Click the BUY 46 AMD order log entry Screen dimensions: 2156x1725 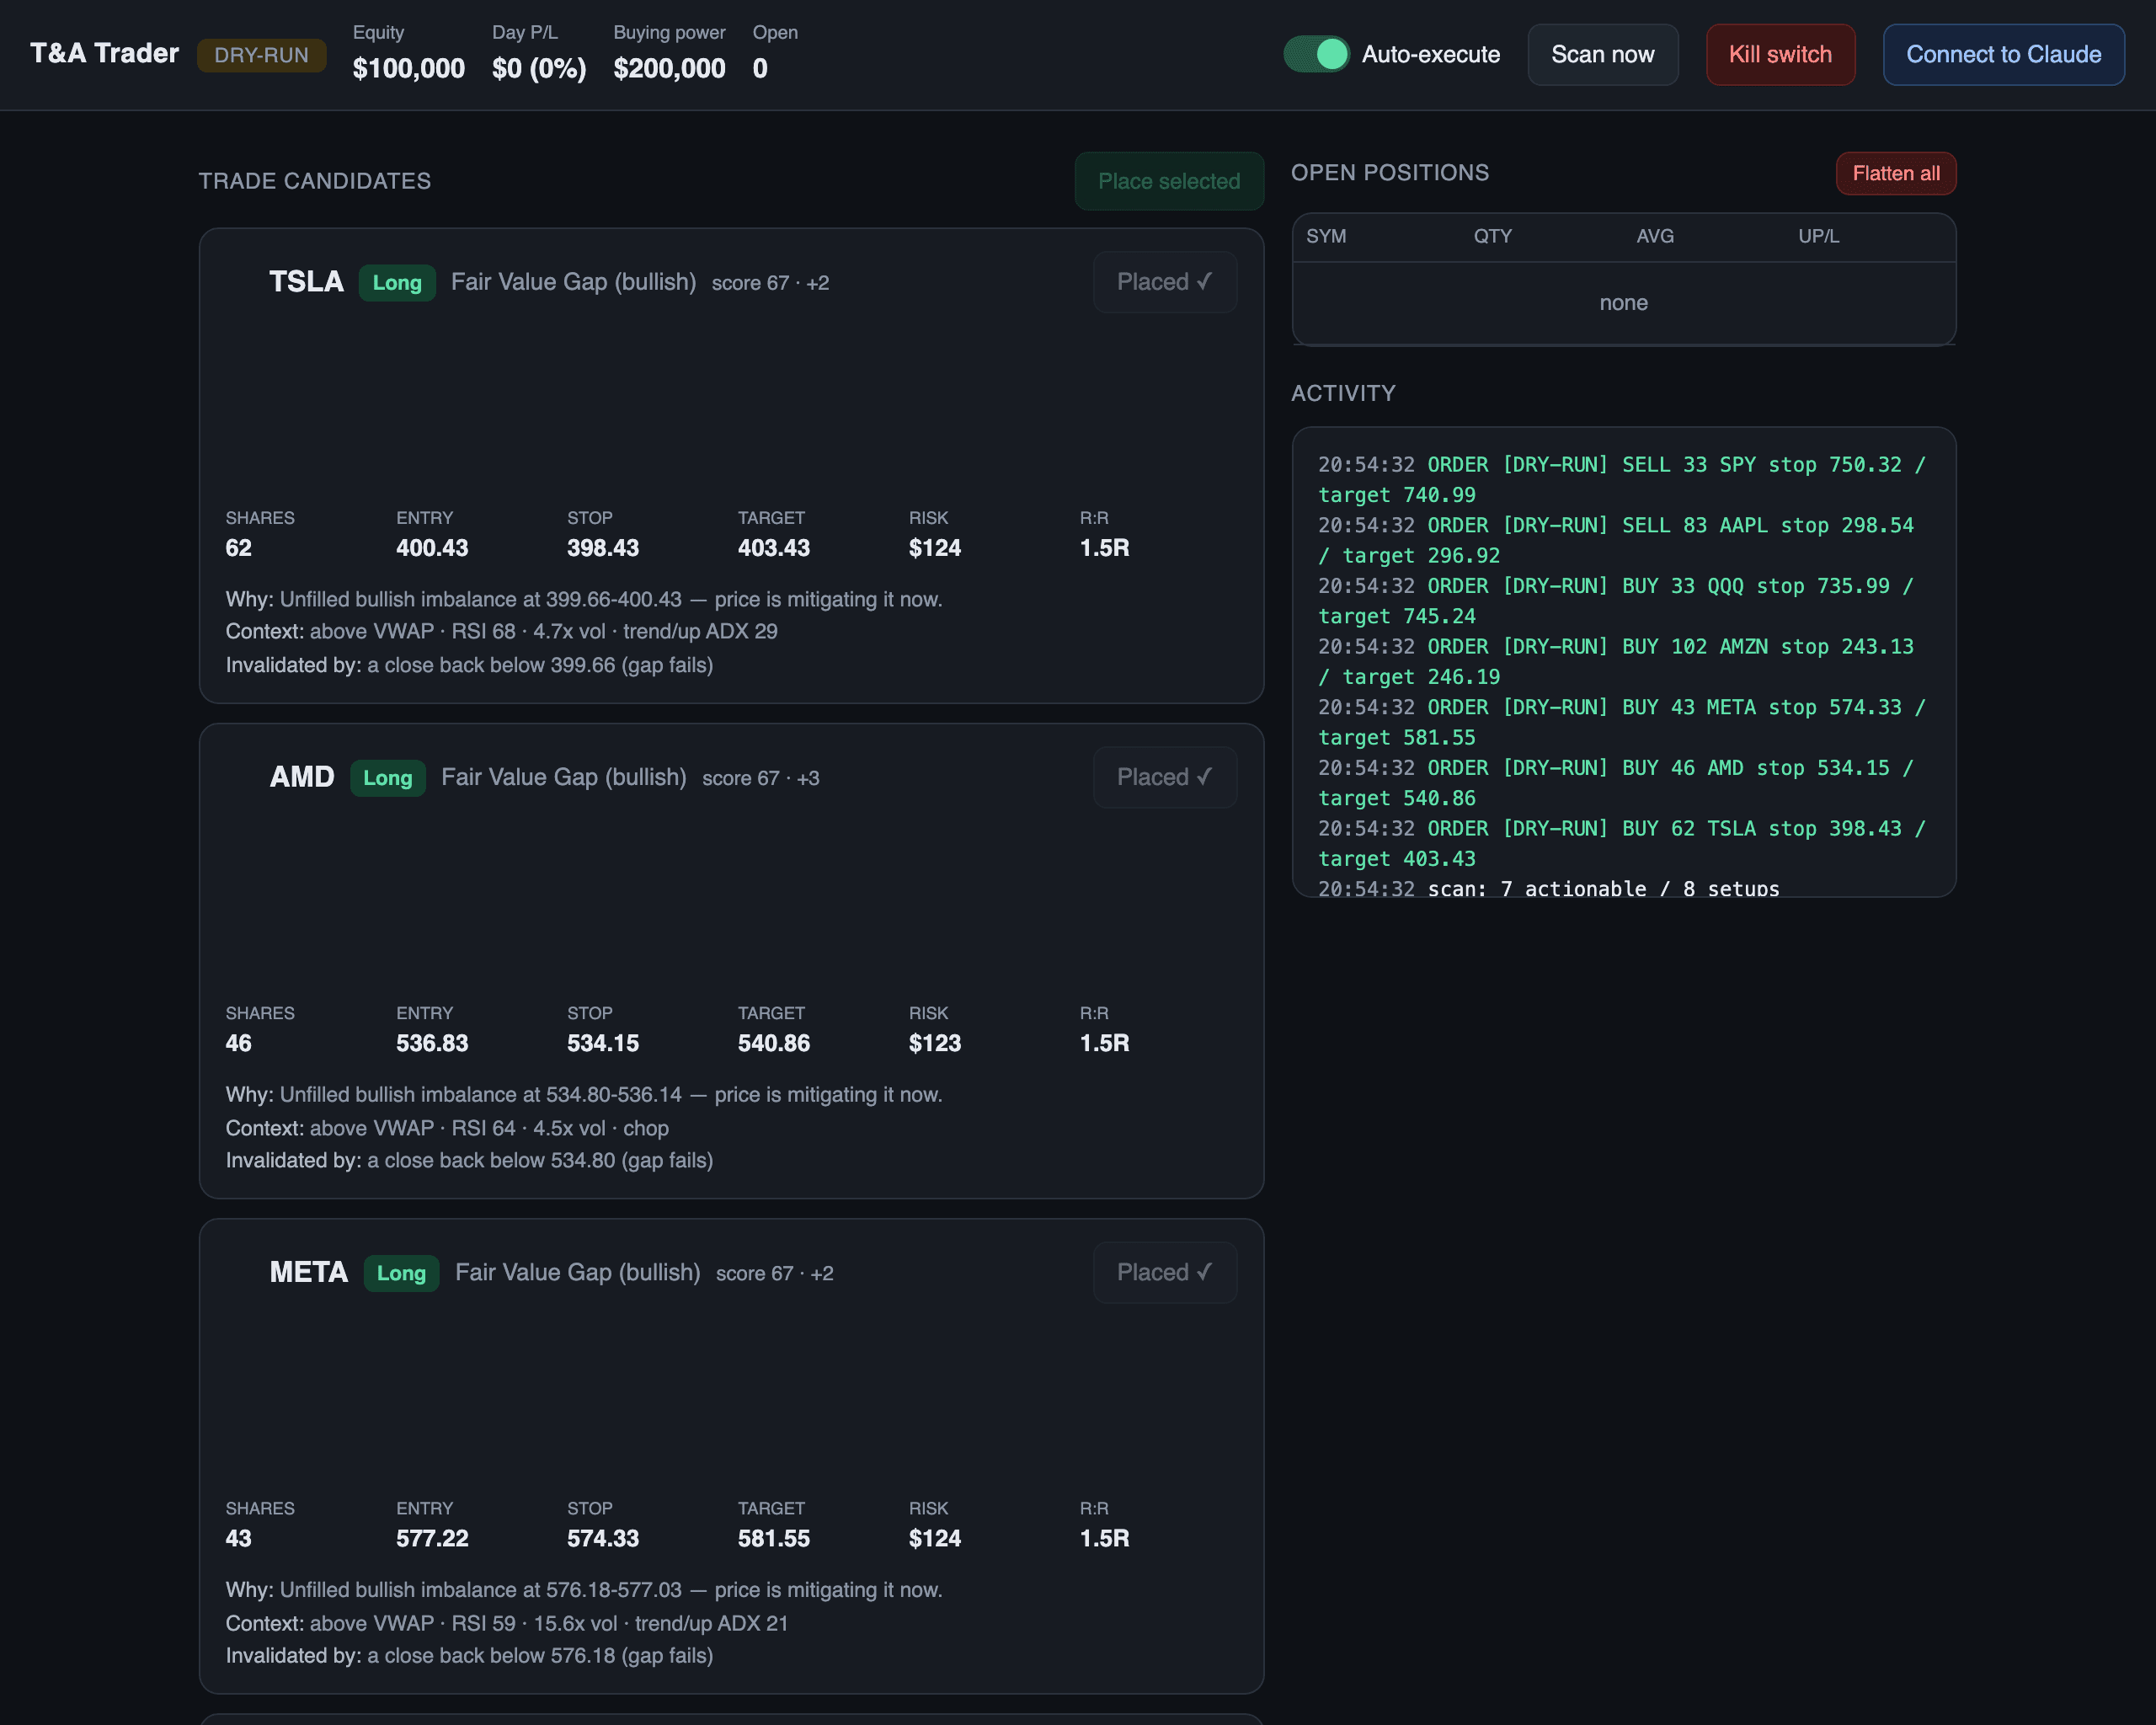pyautogui.click(x=1616, y=783)
